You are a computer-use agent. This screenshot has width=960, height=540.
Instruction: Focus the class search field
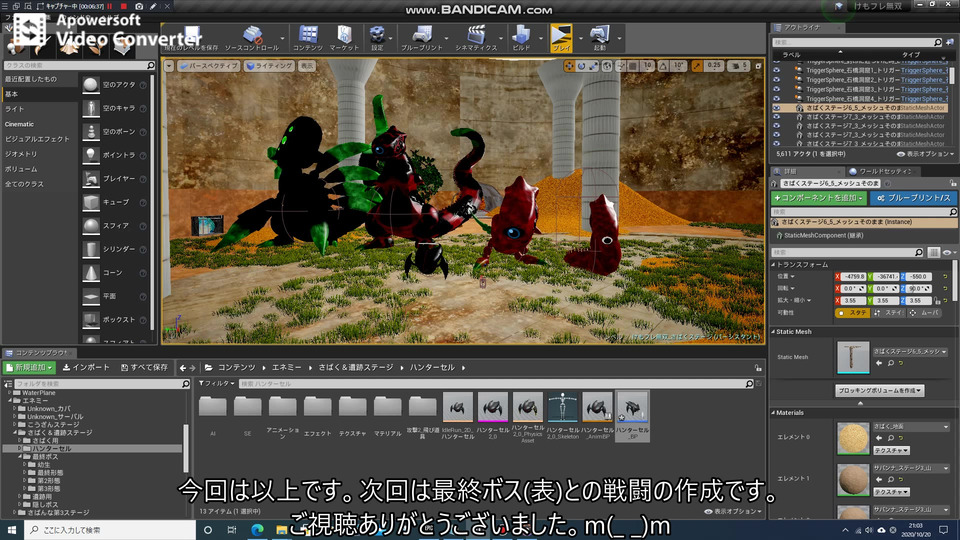pyautogui.click(x=78, y=65)
